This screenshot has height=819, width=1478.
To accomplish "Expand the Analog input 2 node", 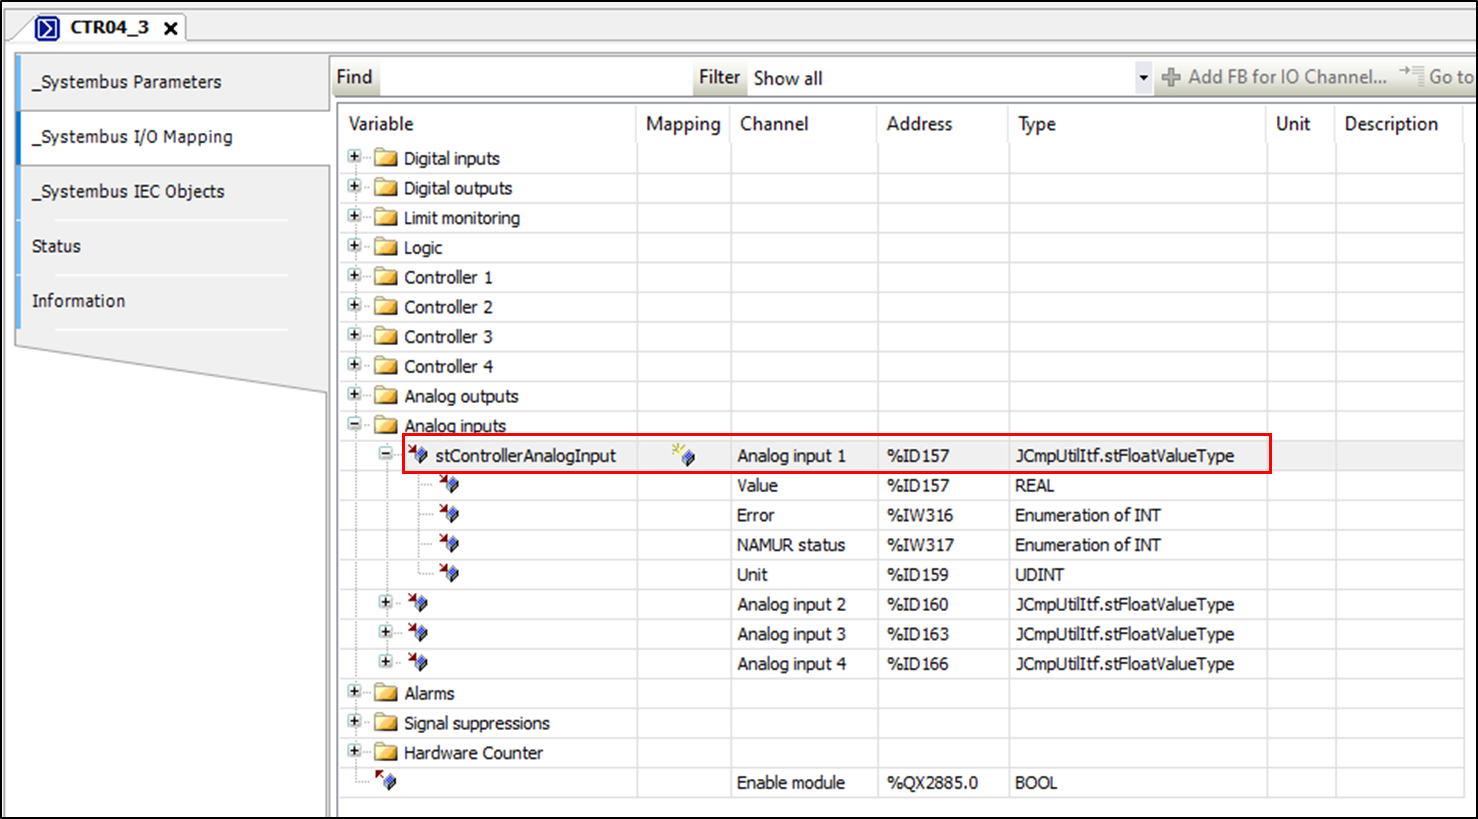I will coord(385,602).
